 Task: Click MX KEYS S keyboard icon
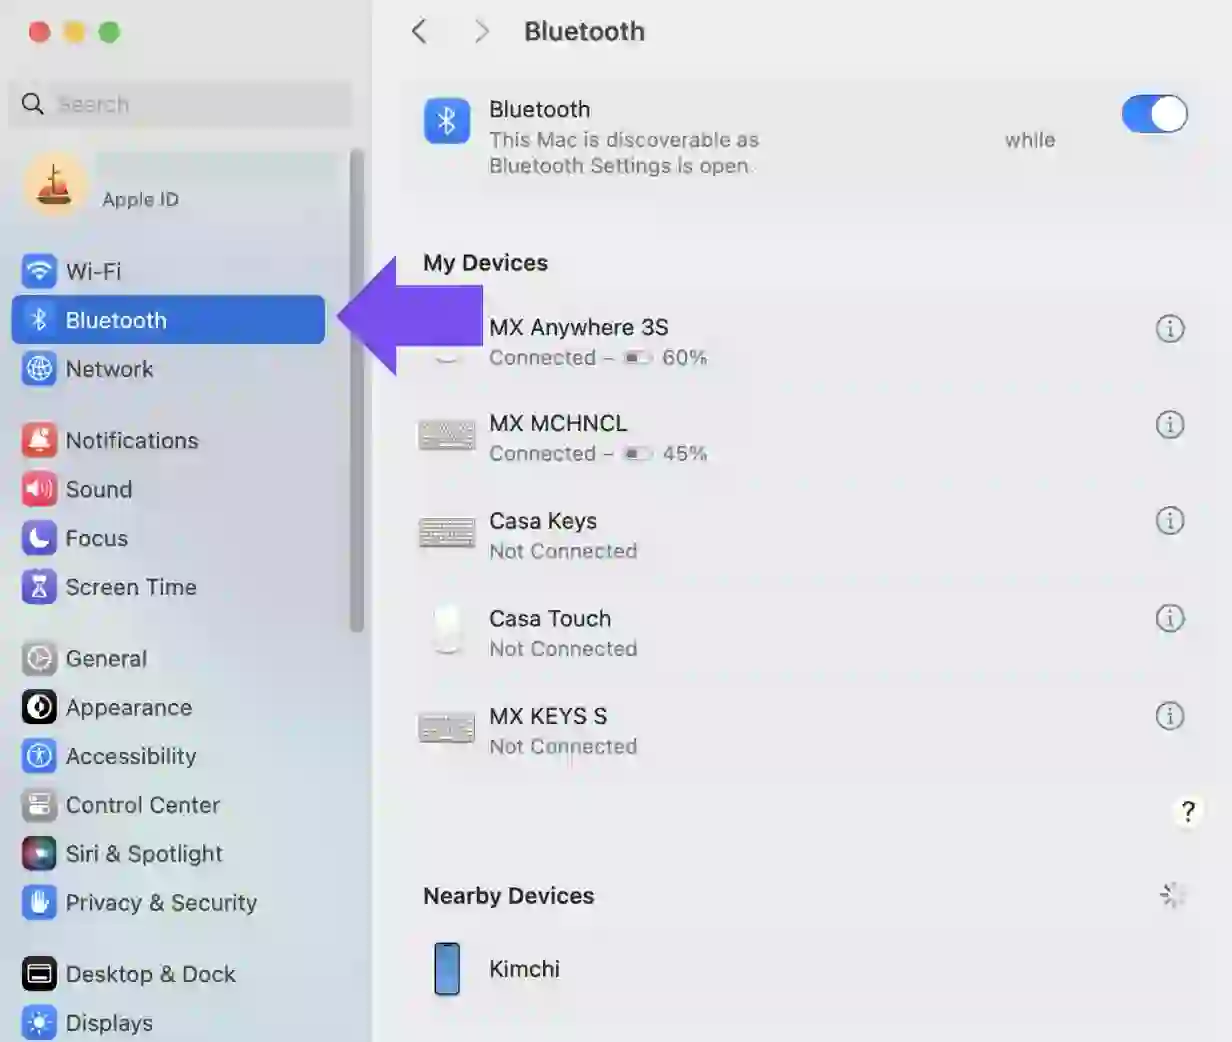446,727
